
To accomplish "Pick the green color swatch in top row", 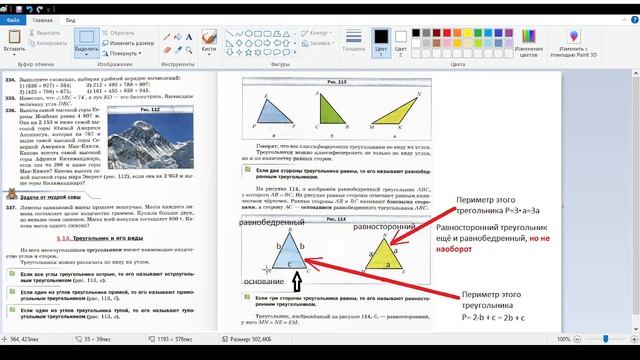I will (478, 33).
